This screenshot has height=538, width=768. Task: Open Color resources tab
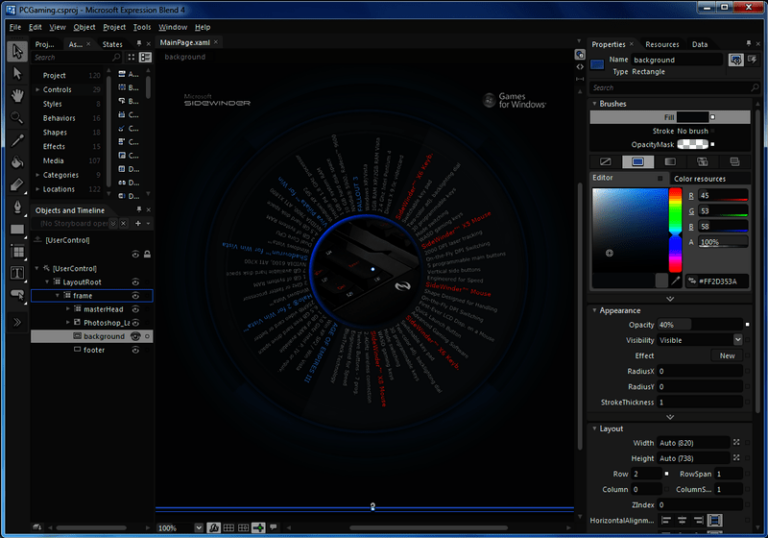pyautogui.click(x=699, y=179)
